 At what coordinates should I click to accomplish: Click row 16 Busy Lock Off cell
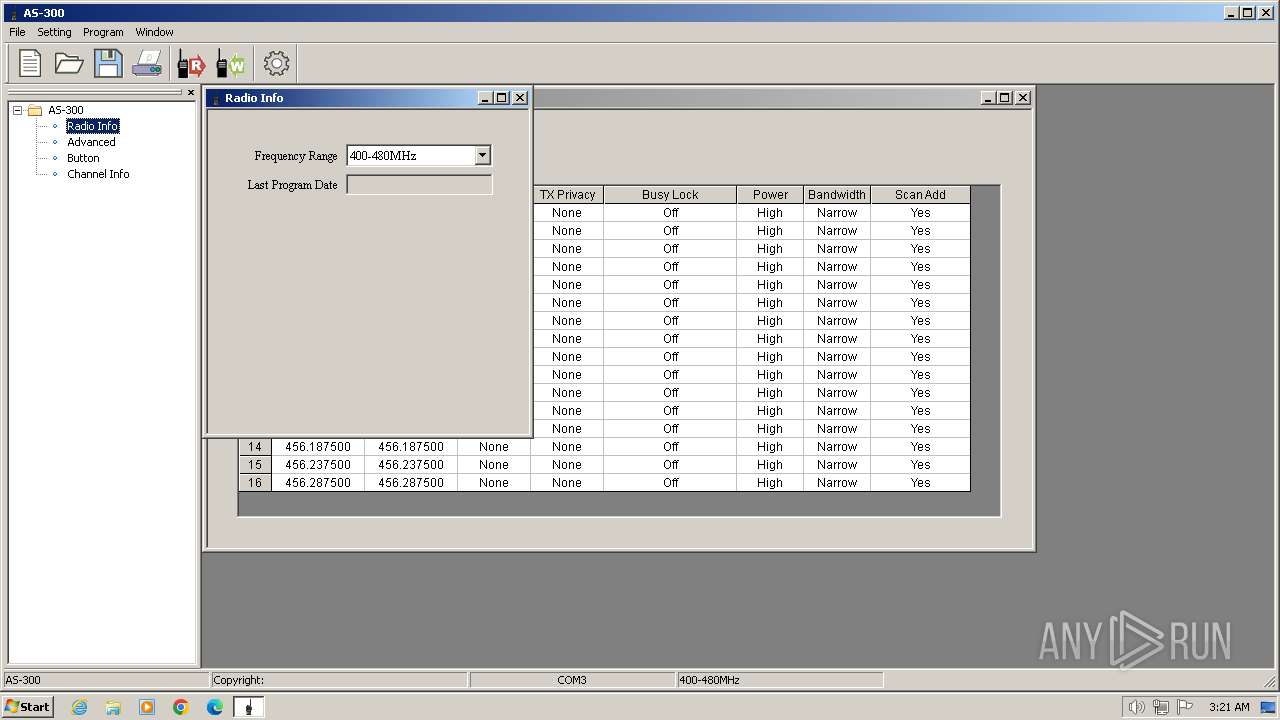670,483
